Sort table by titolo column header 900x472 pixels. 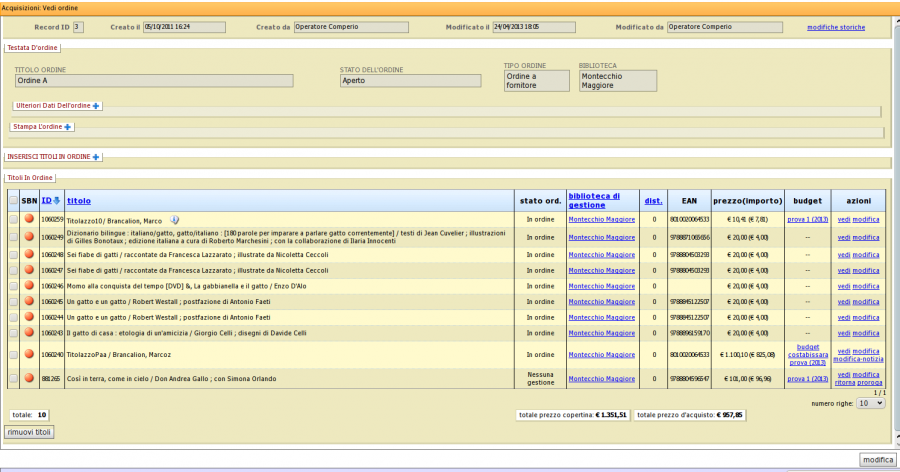click(78, 201)
